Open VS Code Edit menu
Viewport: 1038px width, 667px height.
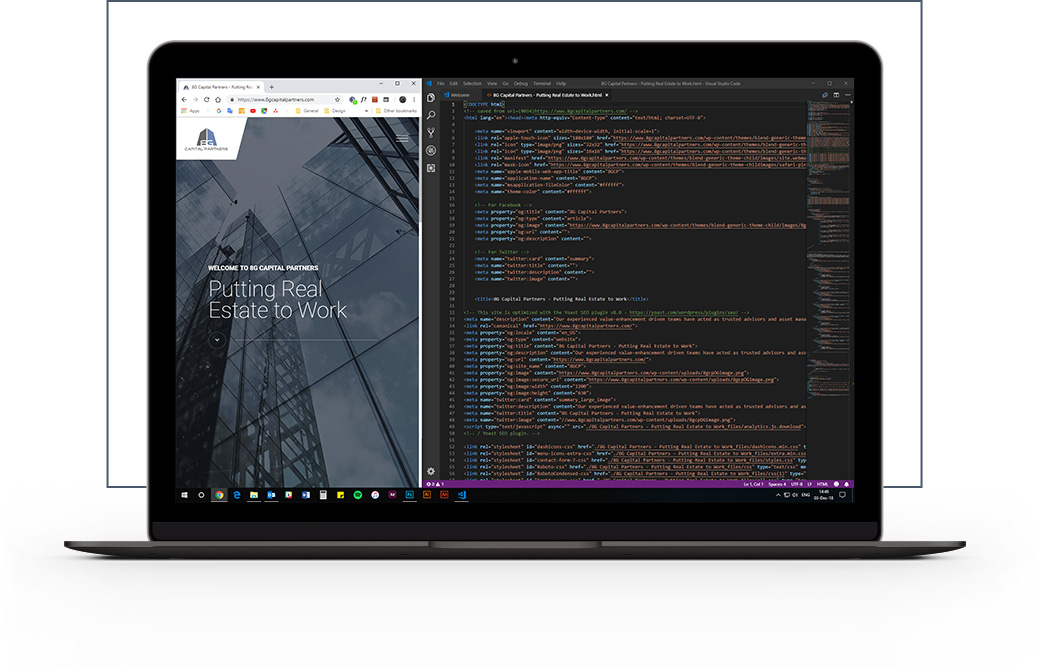[453, 83]
